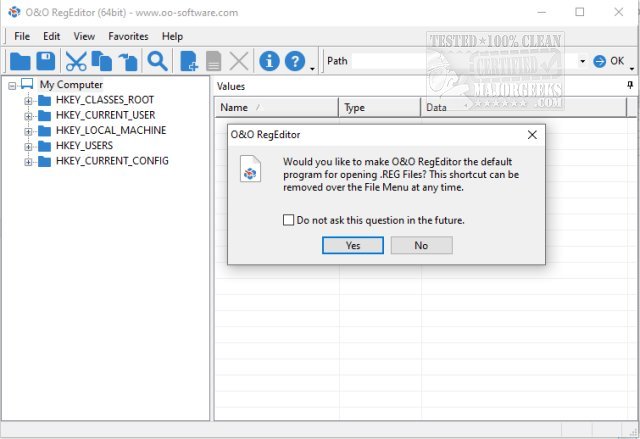Image resolution: width=640 pixels, height=439 pixels.
Task: Collapse the My Computer tree node
Action: tap(12, 86)
